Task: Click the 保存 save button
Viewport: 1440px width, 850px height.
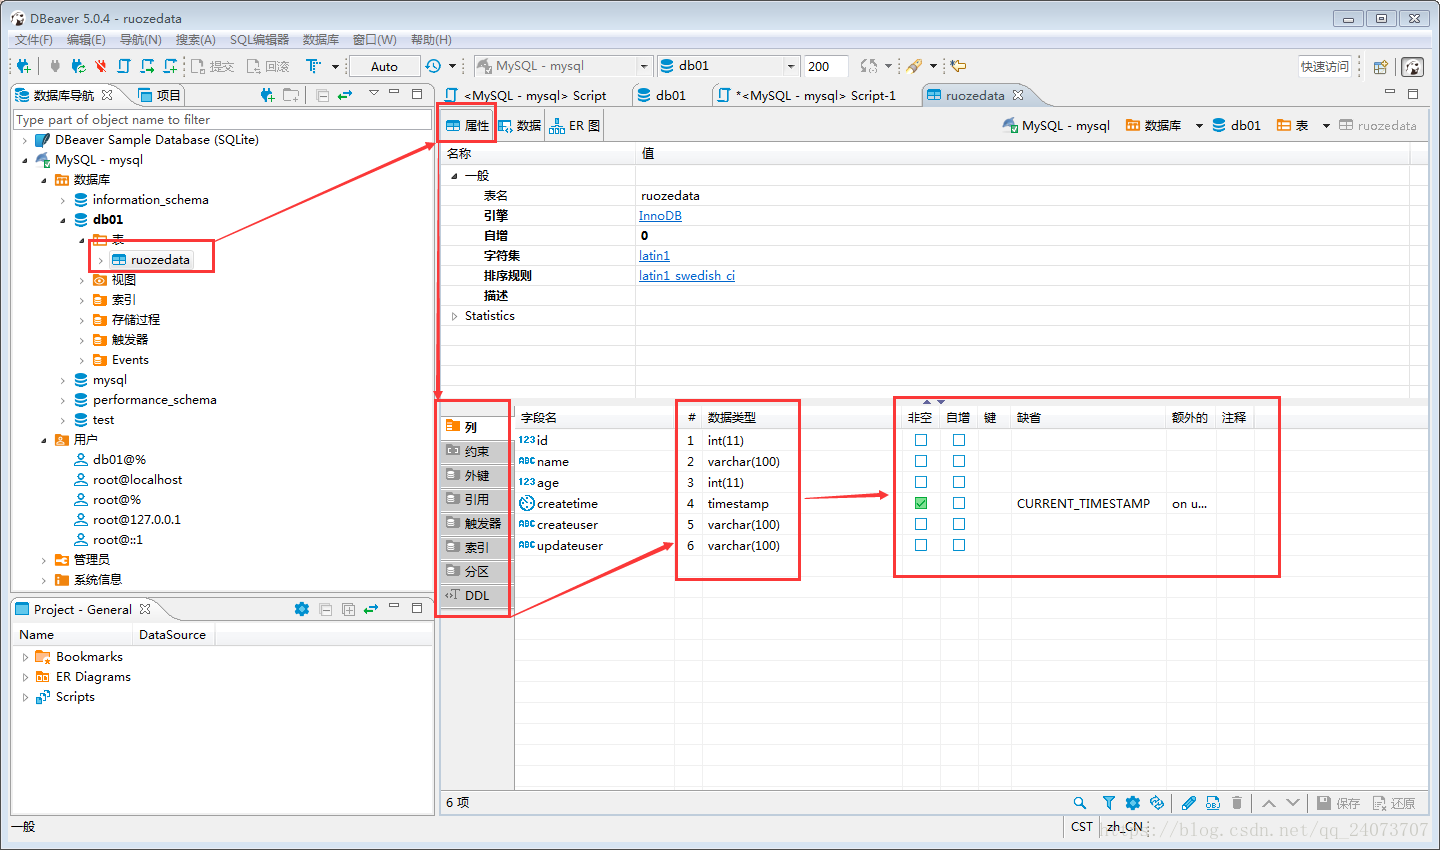Action: pos(1338,803)
